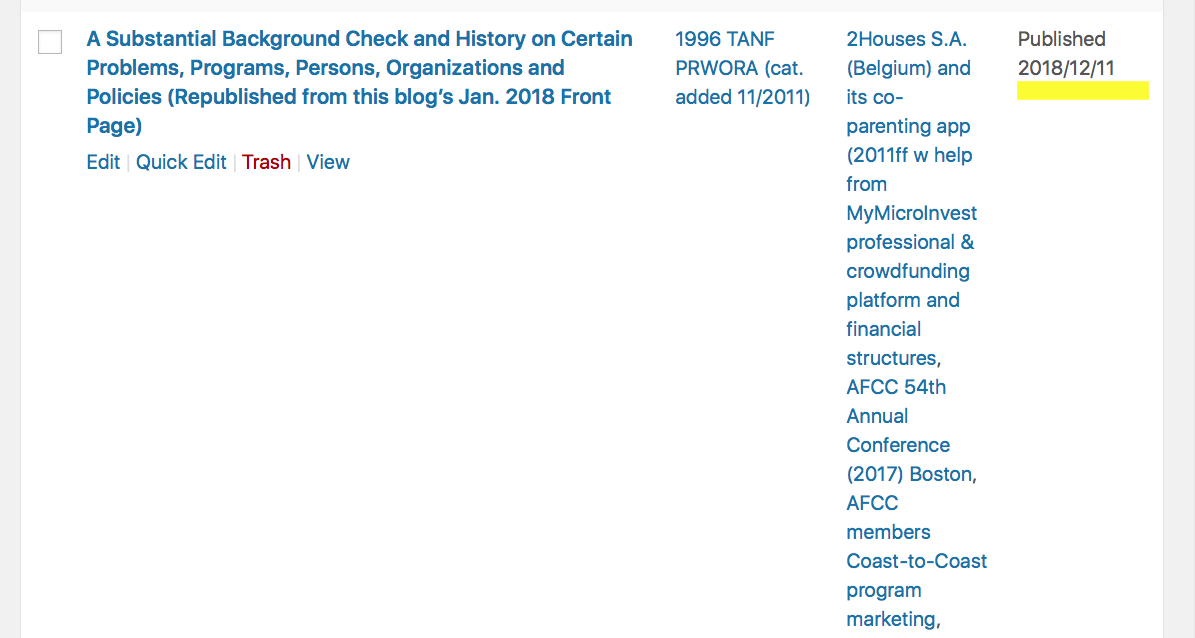Filter by the 1996 TANF PRWORA category
The height and width of the screenshot is (638, 1195).
[725, 40]
